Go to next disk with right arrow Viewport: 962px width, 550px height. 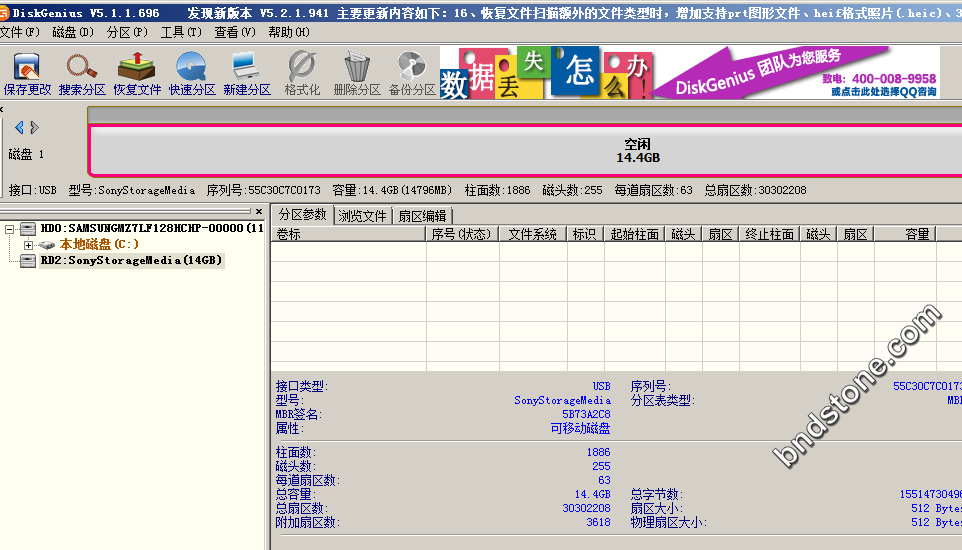click(x=35, y=127)
